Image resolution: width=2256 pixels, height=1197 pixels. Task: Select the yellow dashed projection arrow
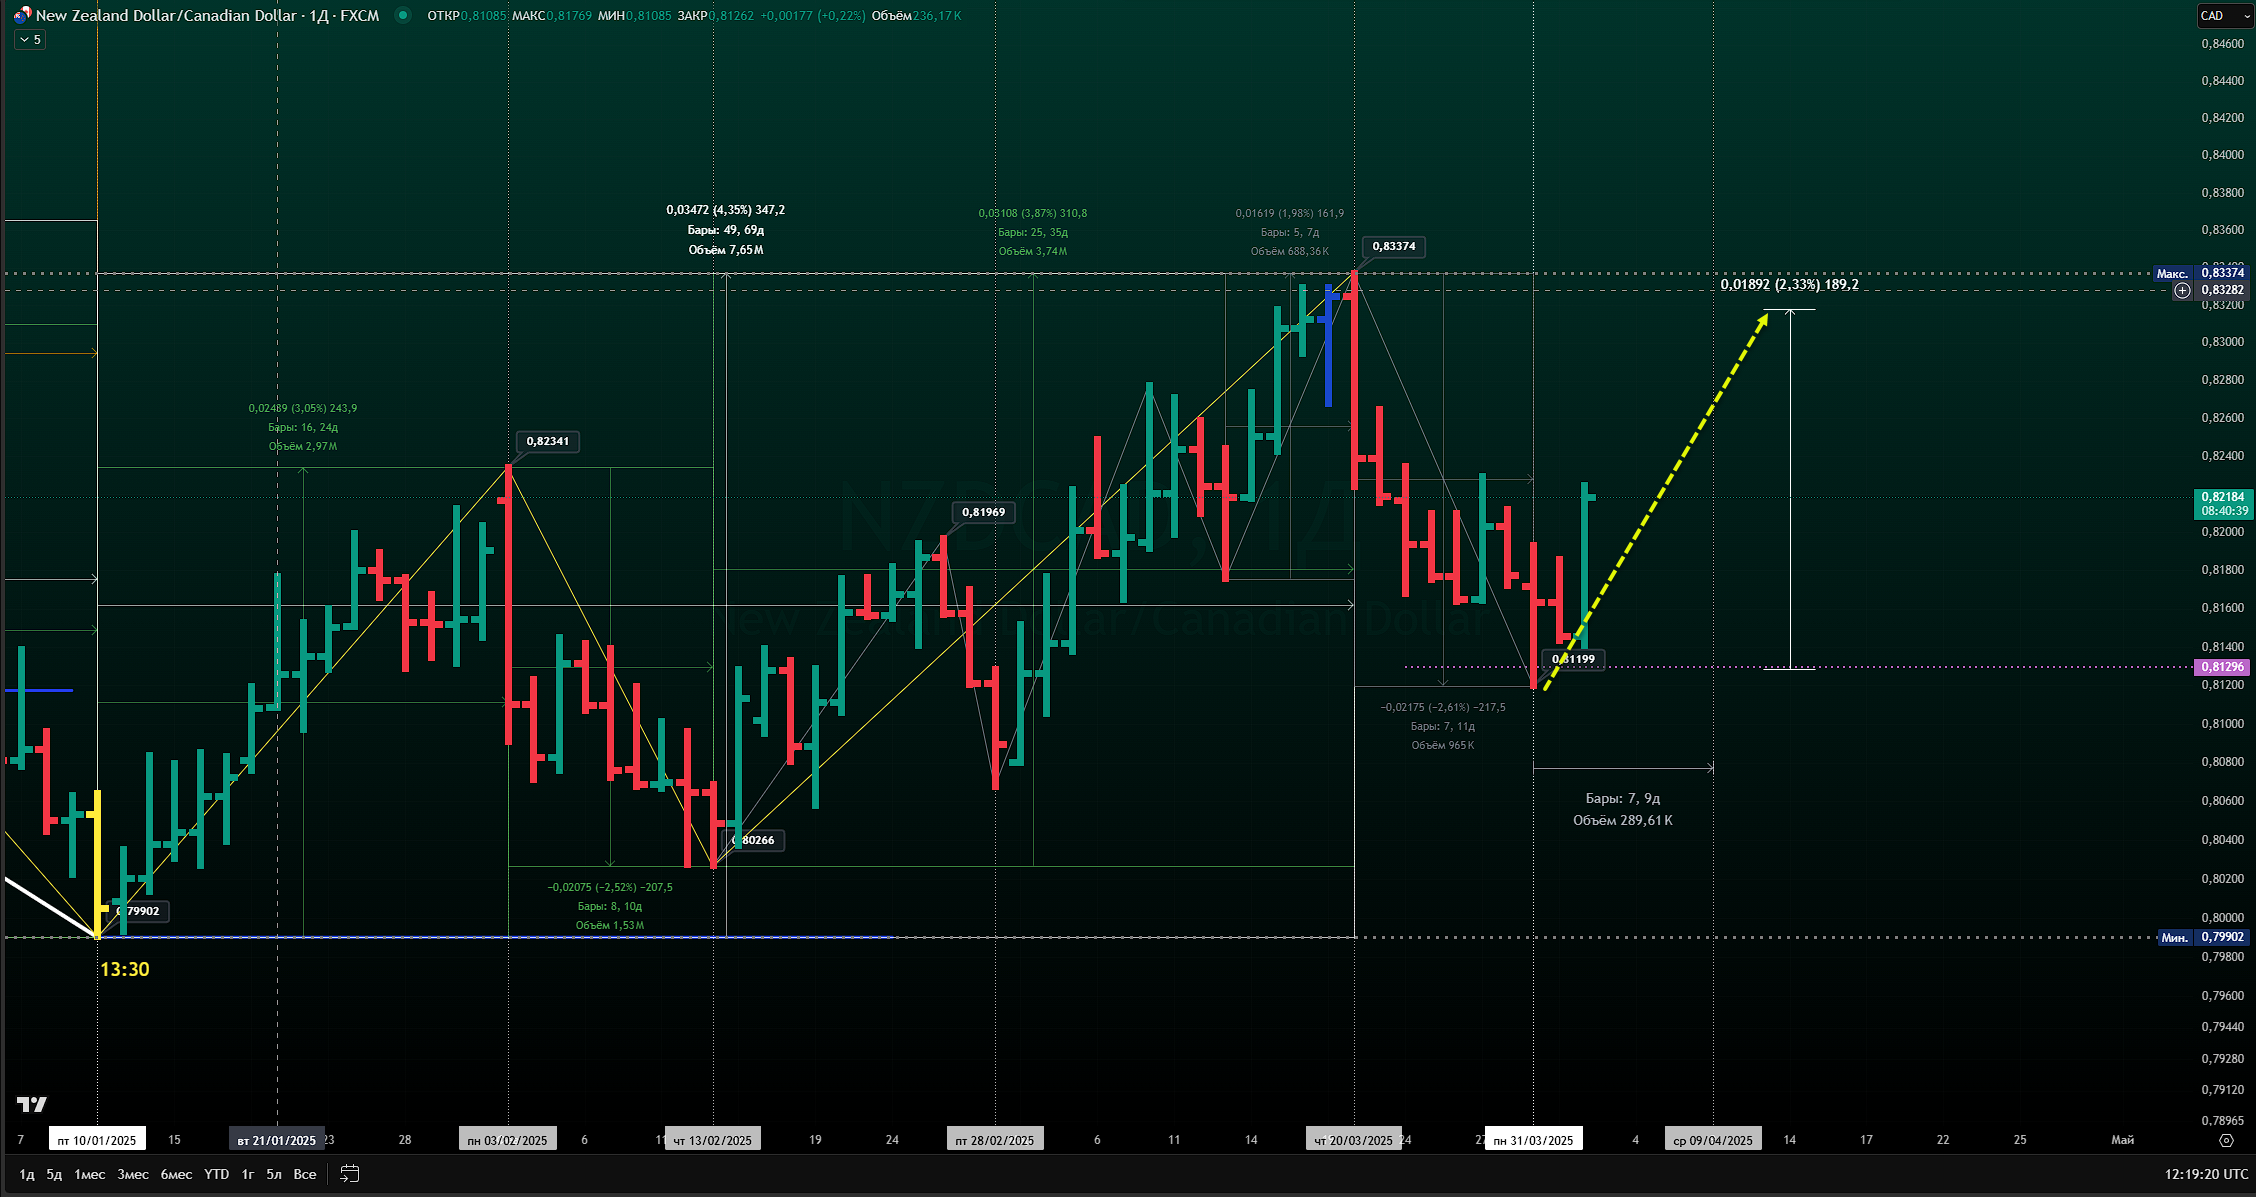pos(1655,502)
